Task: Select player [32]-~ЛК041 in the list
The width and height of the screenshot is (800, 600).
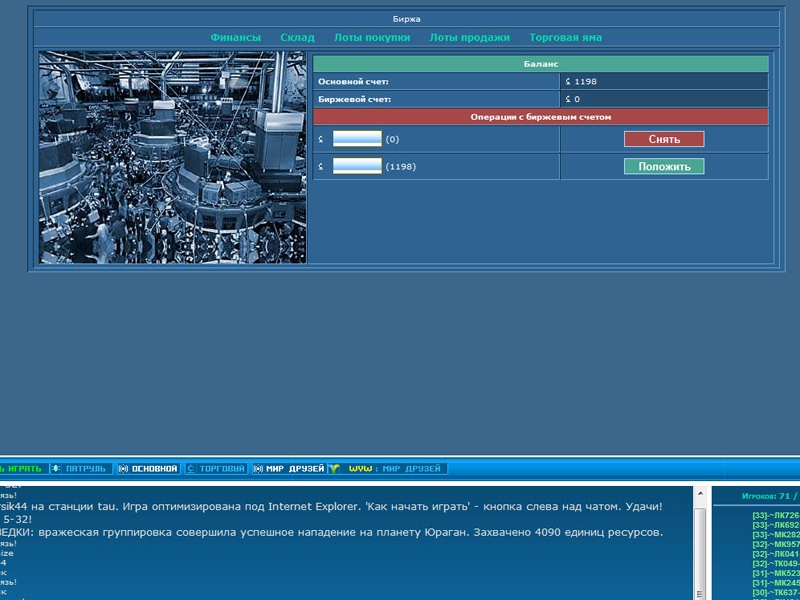Action: (776, 554)
